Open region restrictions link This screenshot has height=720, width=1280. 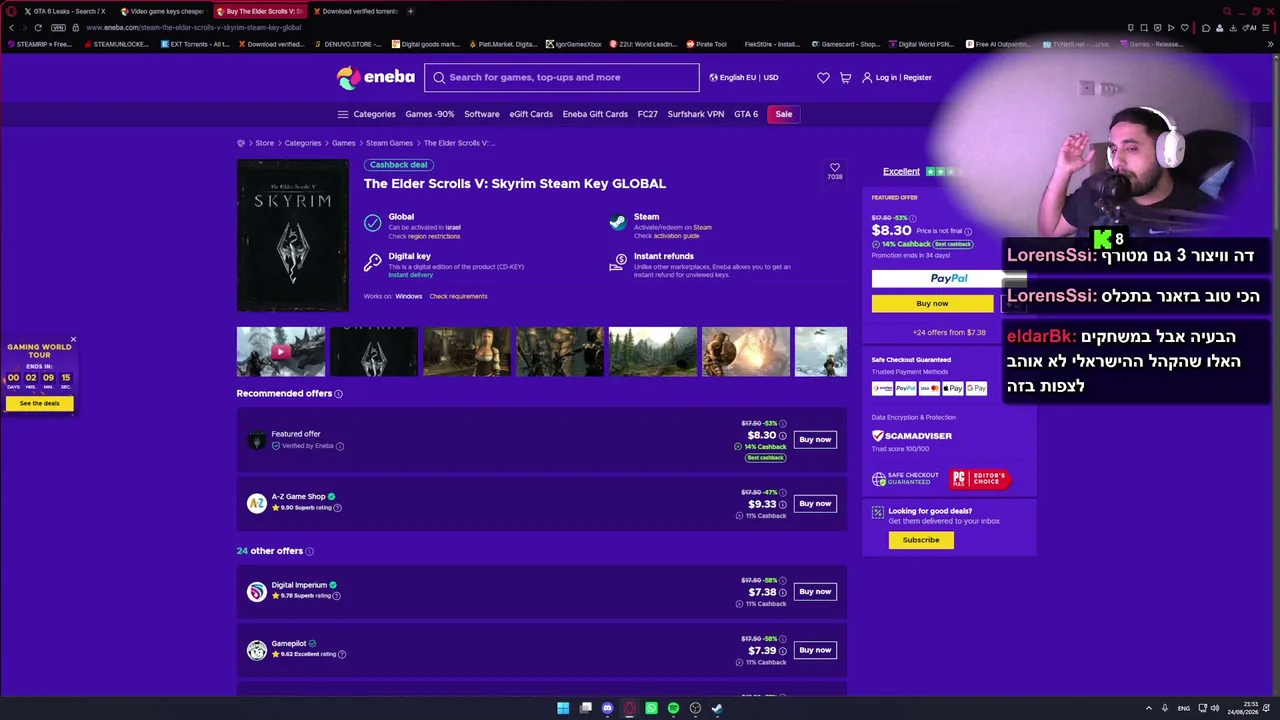pos(434,236)
